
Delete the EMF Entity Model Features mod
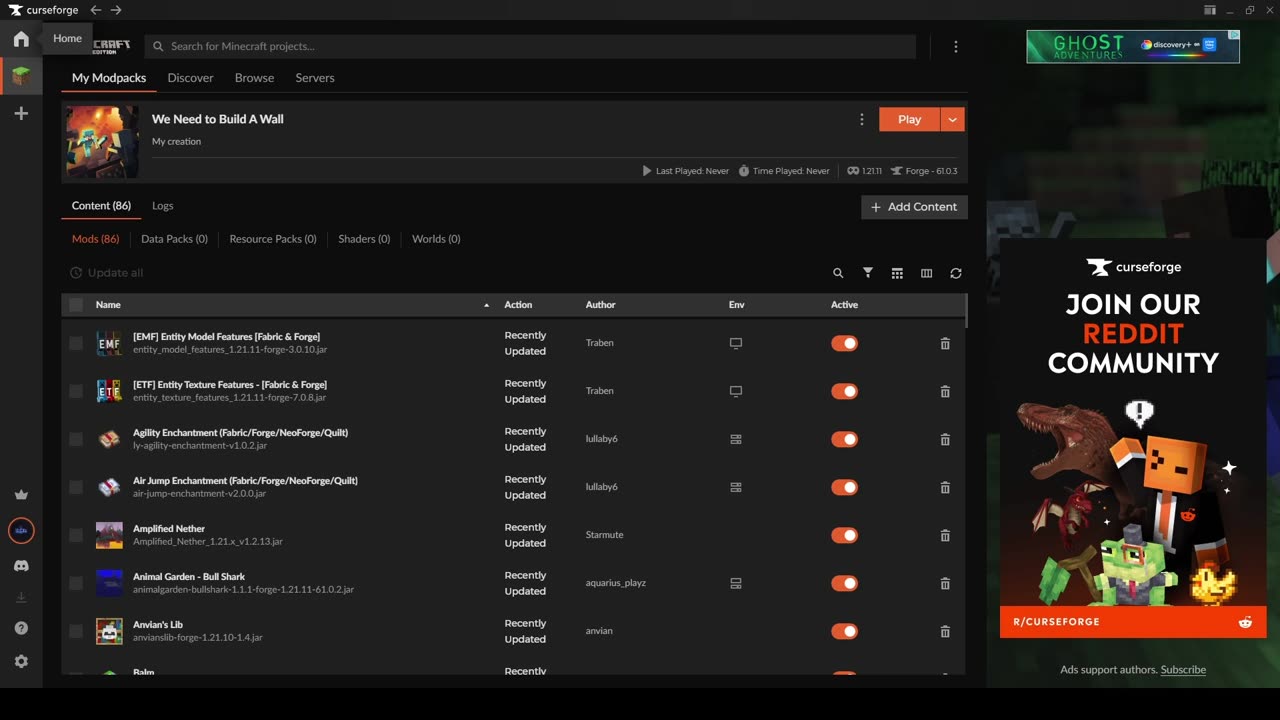tap(945, 343)
